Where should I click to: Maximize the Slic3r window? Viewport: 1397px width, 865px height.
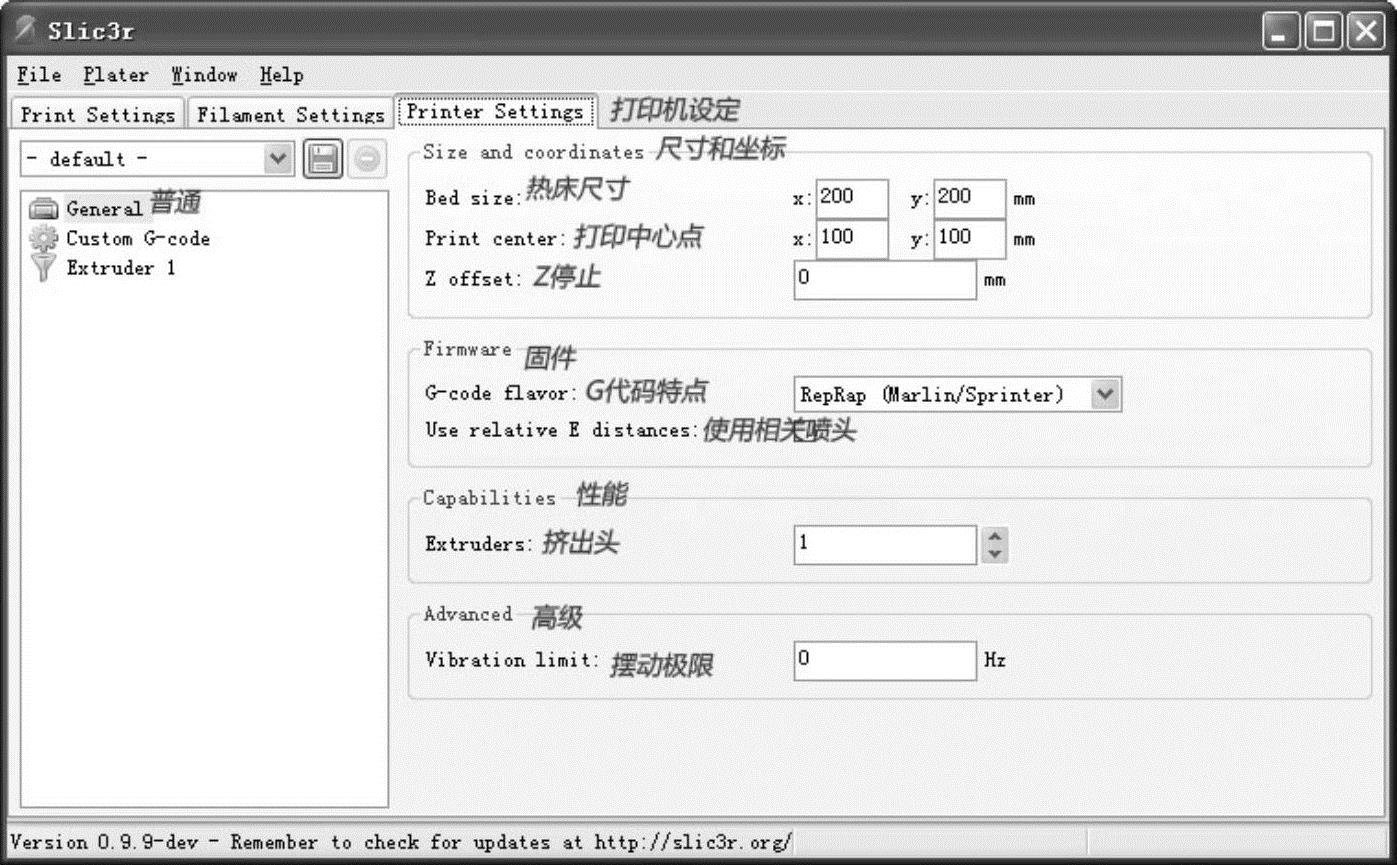pos(1322,33)
